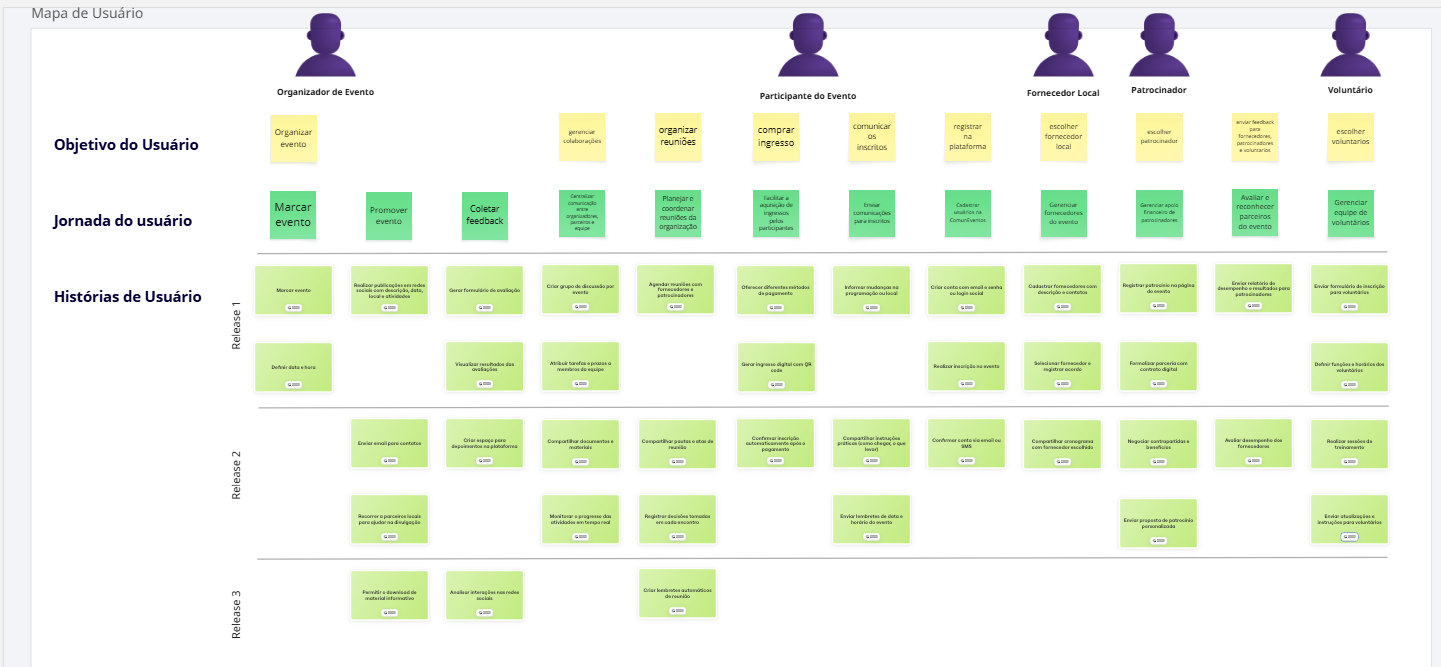
Task: Click the tag badge on Definir data e hora card
Action: click(293, 384)
